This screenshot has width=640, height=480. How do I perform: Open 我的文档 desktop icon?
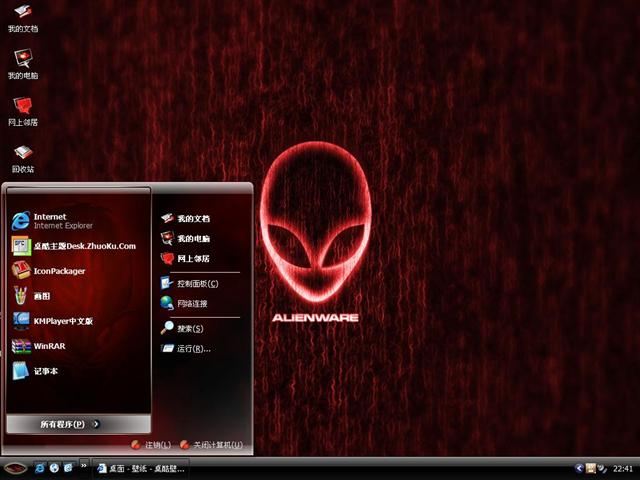point(23,18)
